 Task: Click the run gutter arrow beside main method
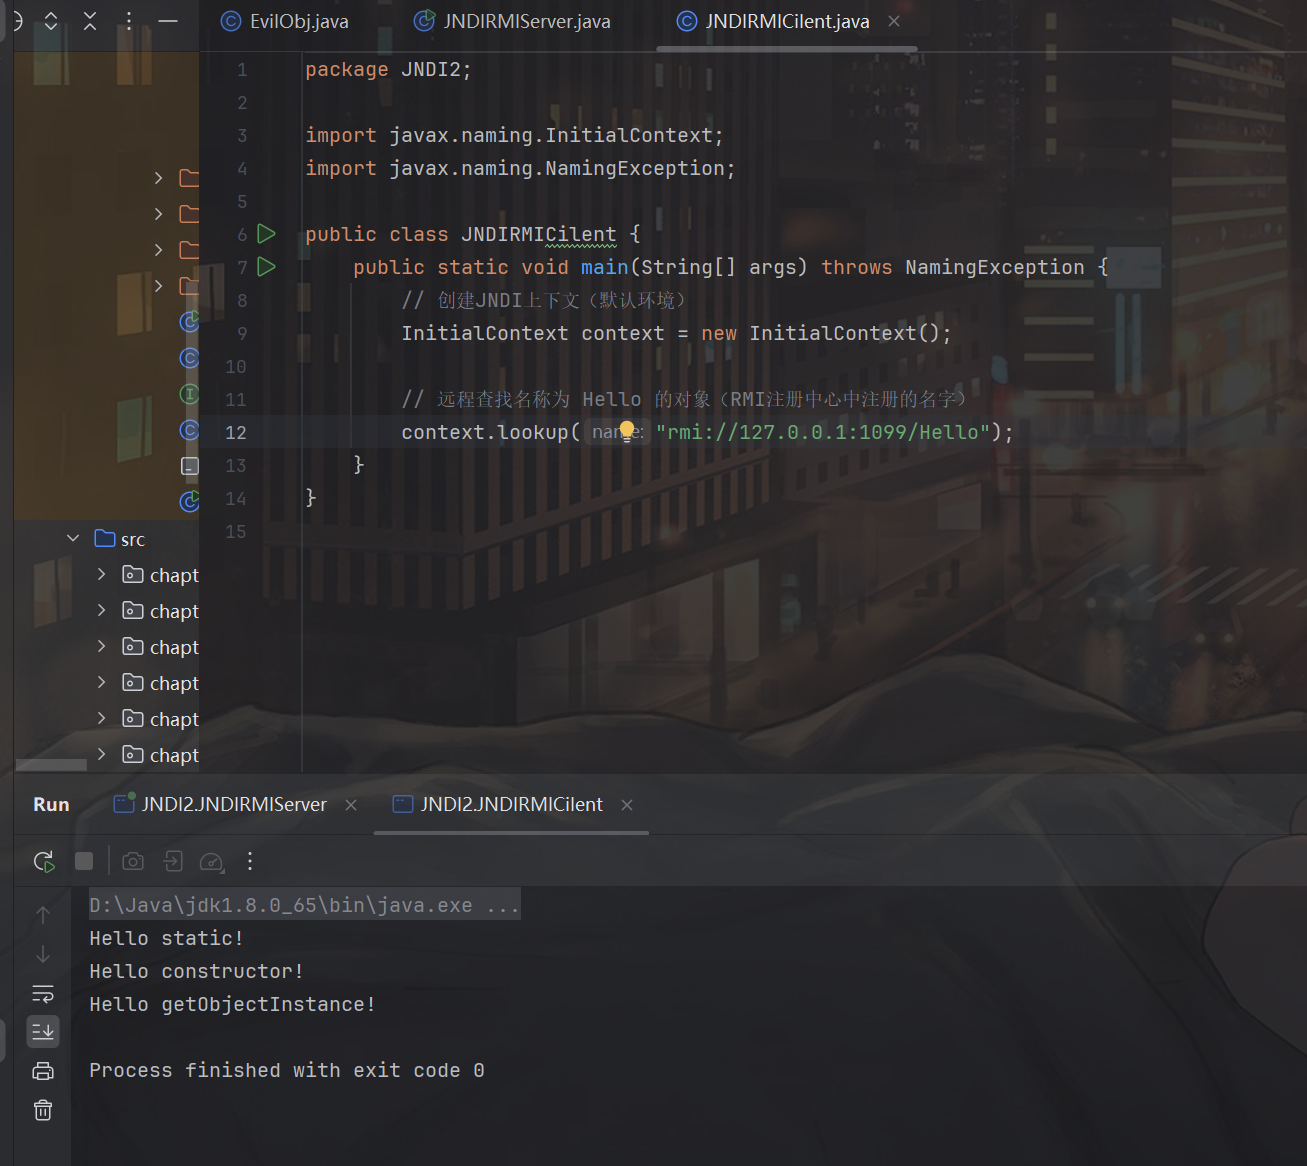tap(266, 267)
